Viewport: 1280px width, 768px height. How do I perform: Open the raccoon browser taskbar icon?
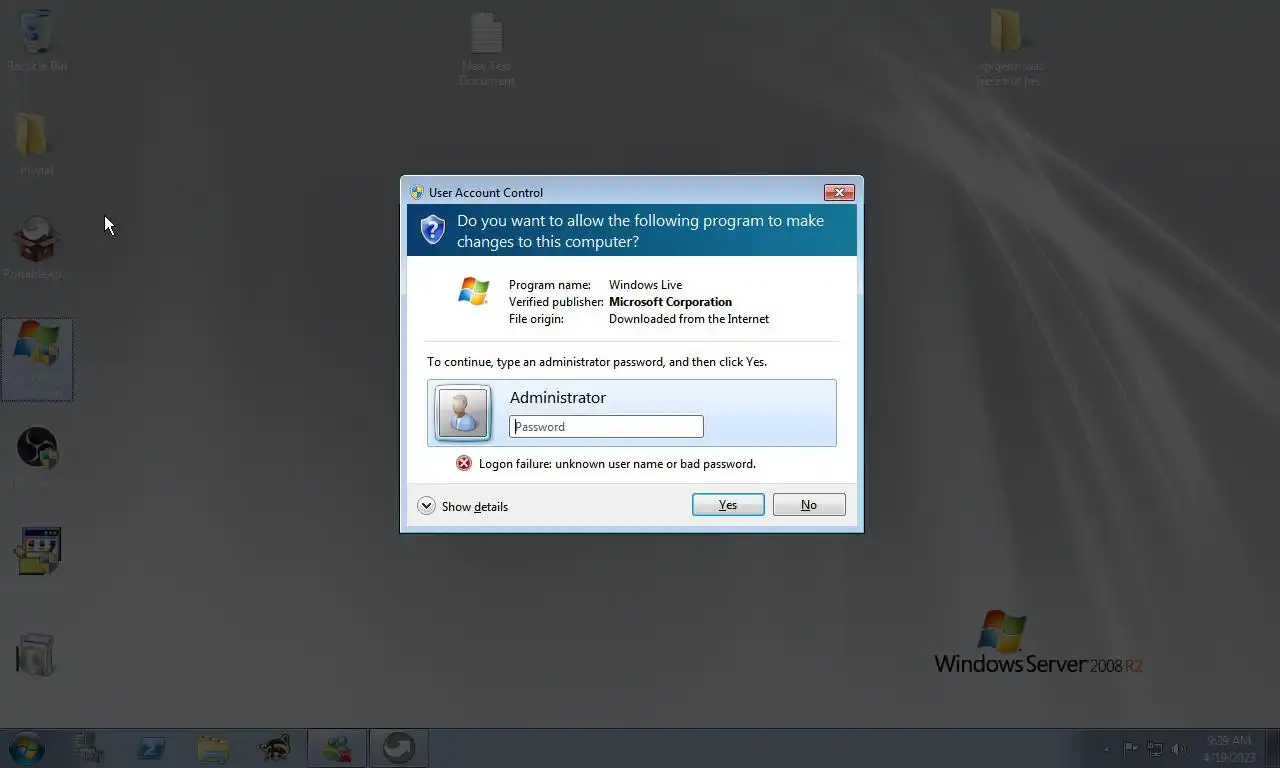[275, 748]
